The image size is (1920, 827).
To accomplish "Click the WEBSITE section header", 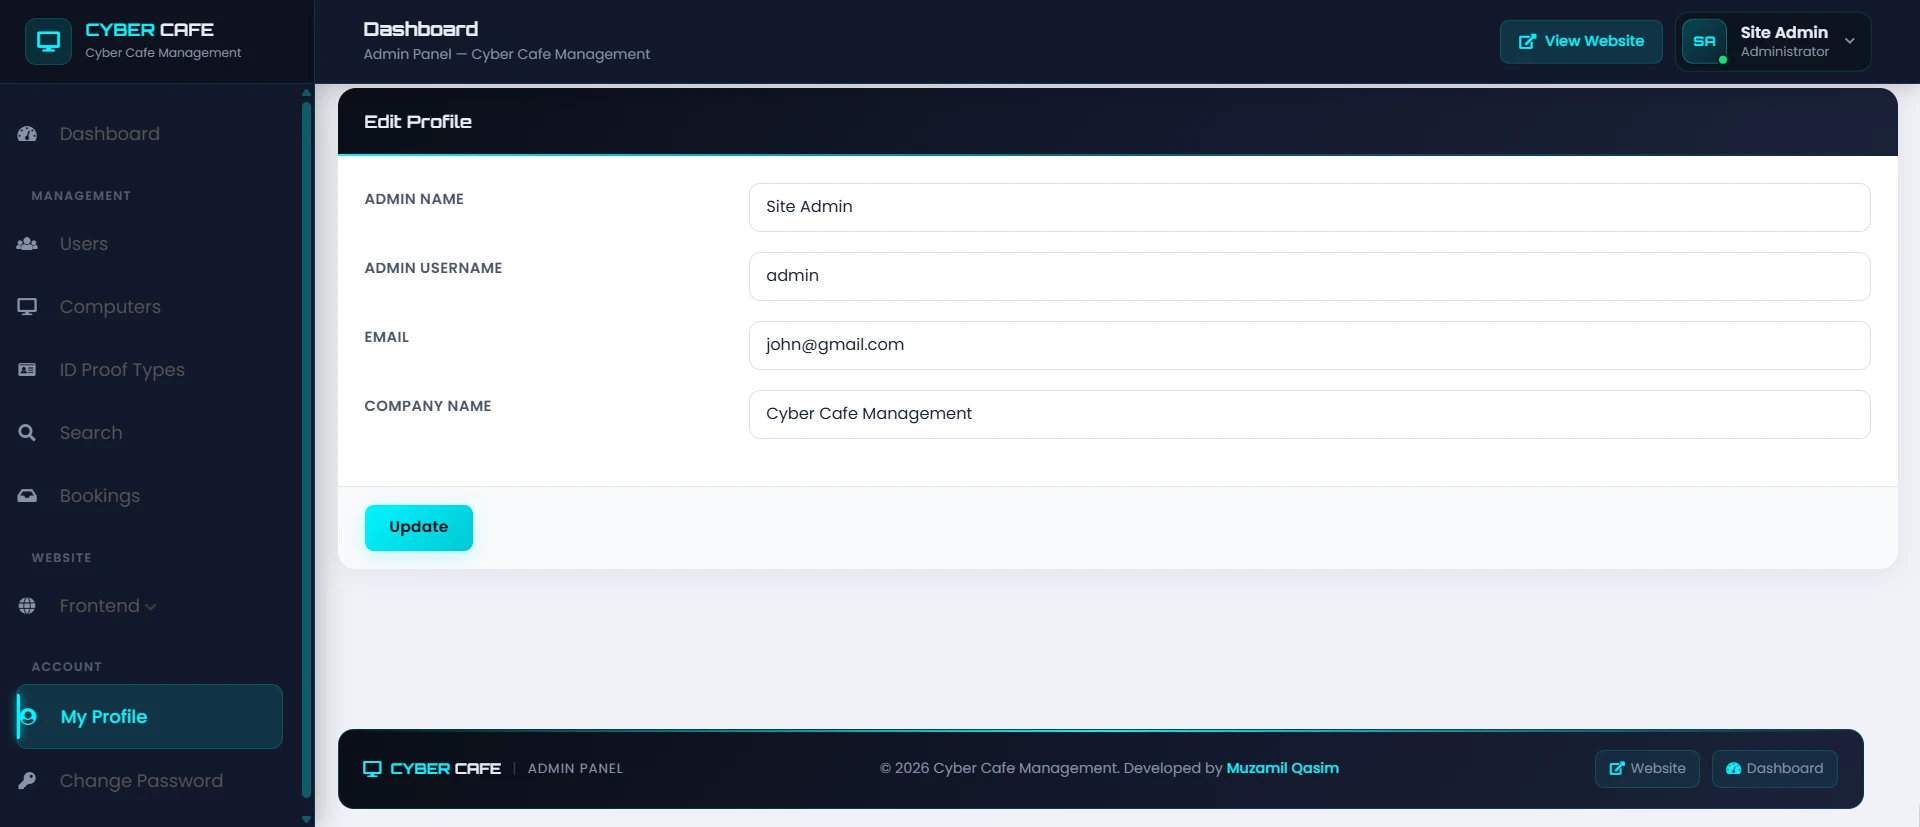I will pyautogui.click(x=61, y=558).
